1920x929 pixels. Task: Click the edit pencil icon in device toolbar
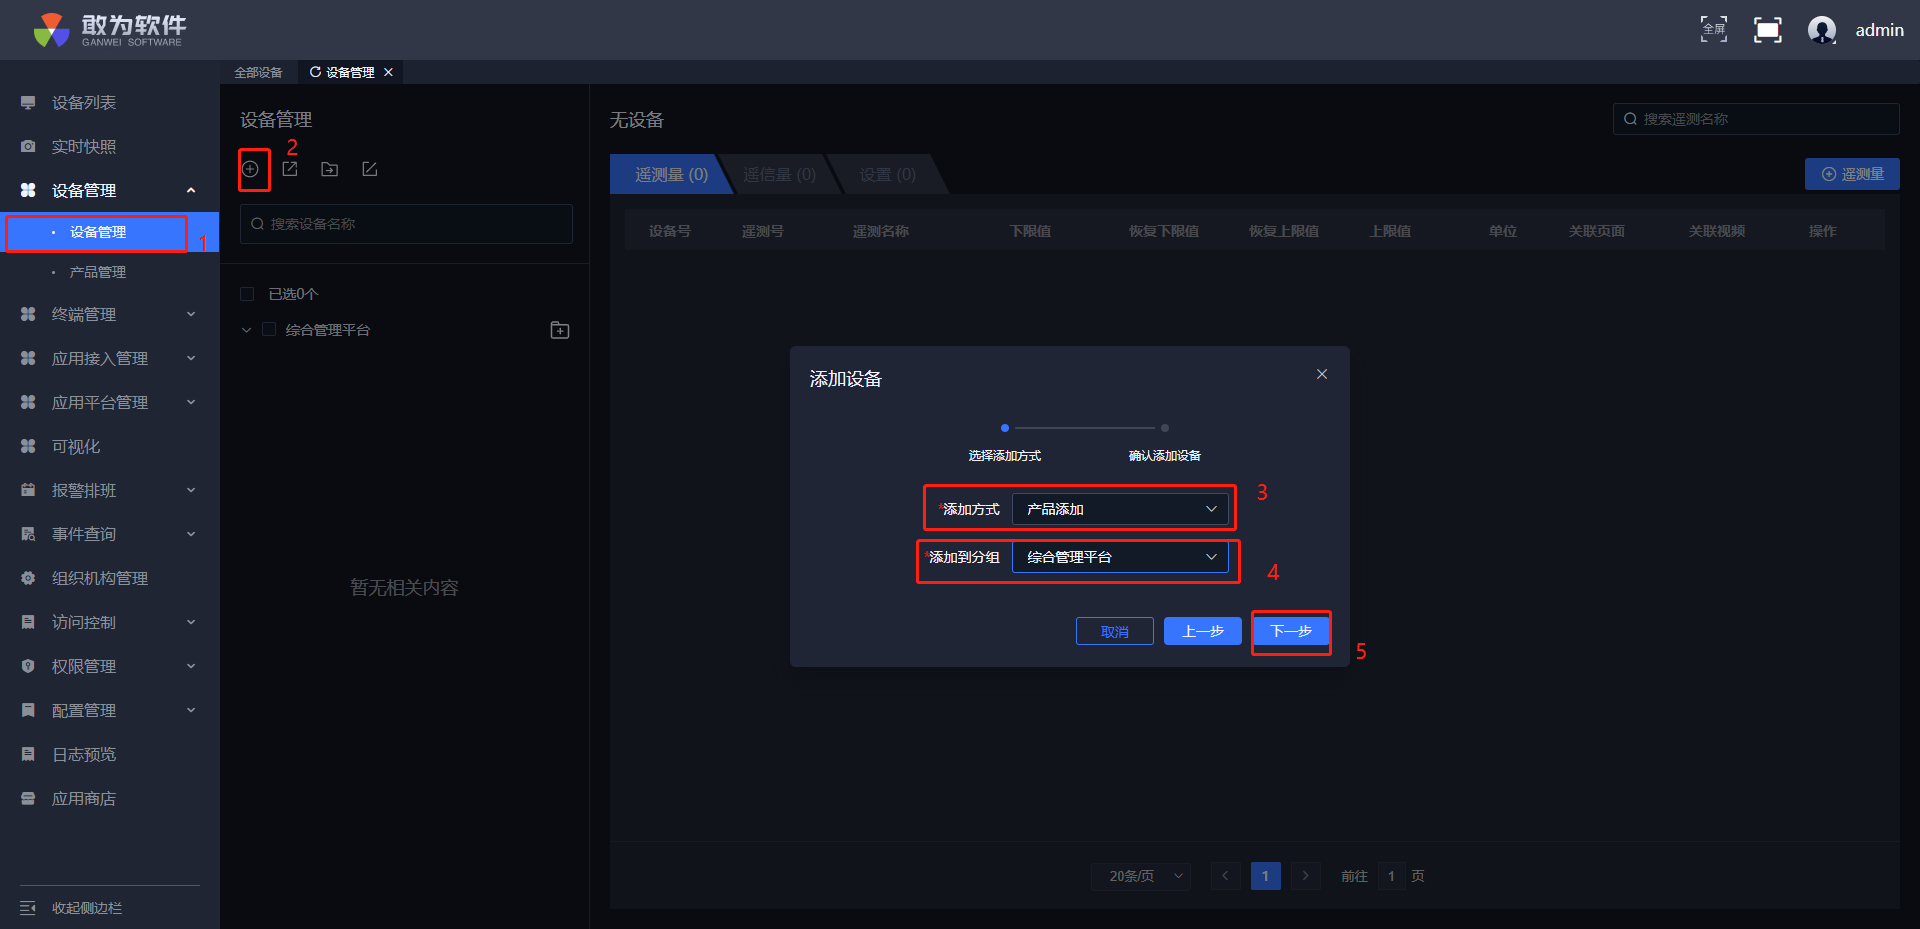pos(369,169)
